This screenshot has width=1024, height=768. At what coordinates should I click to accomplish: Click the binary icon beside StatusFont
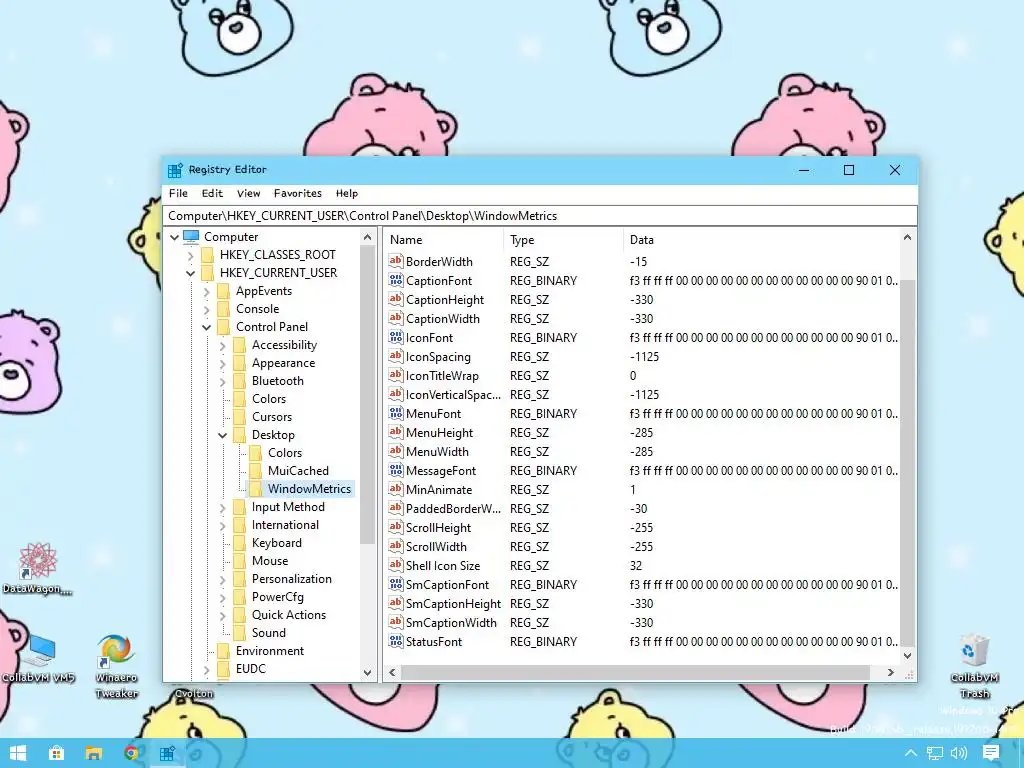396,641
